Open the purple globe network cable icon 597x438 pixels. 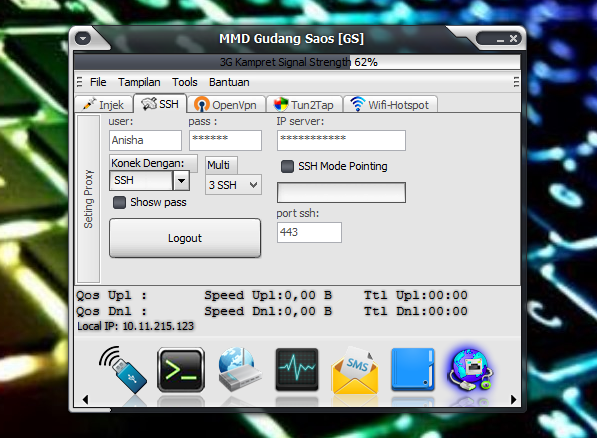(471, 369)
